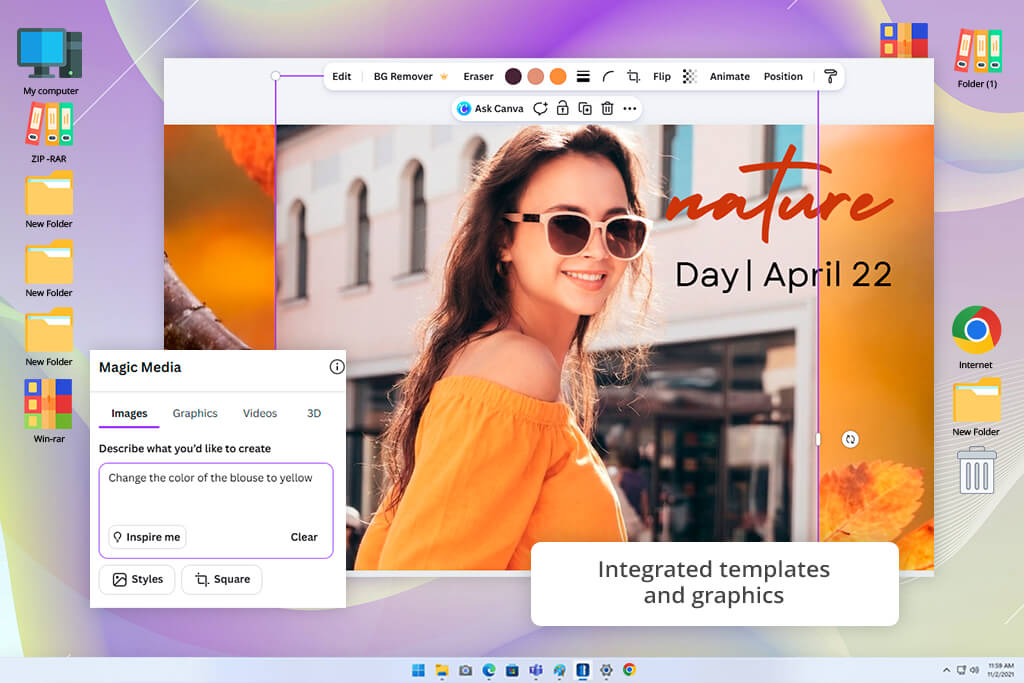
Task: Open the three-dot more options menu
Action: (x=630, y=108)
